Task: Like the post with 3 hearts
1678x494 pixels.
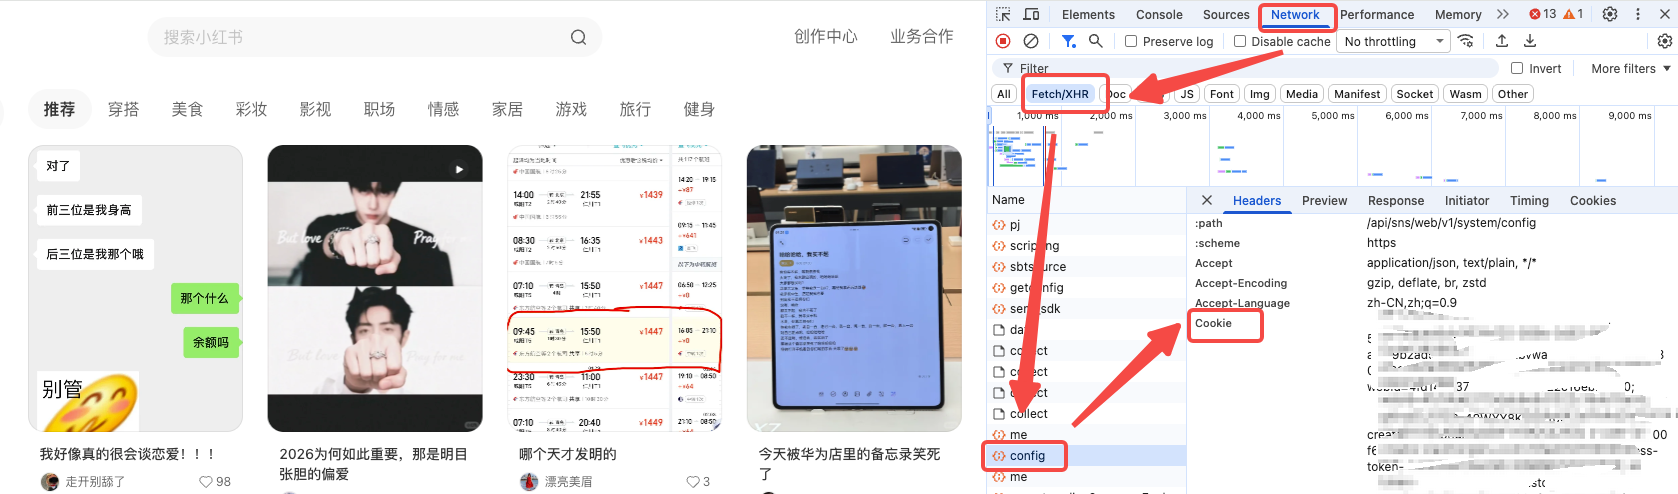Action: (692, 482)
